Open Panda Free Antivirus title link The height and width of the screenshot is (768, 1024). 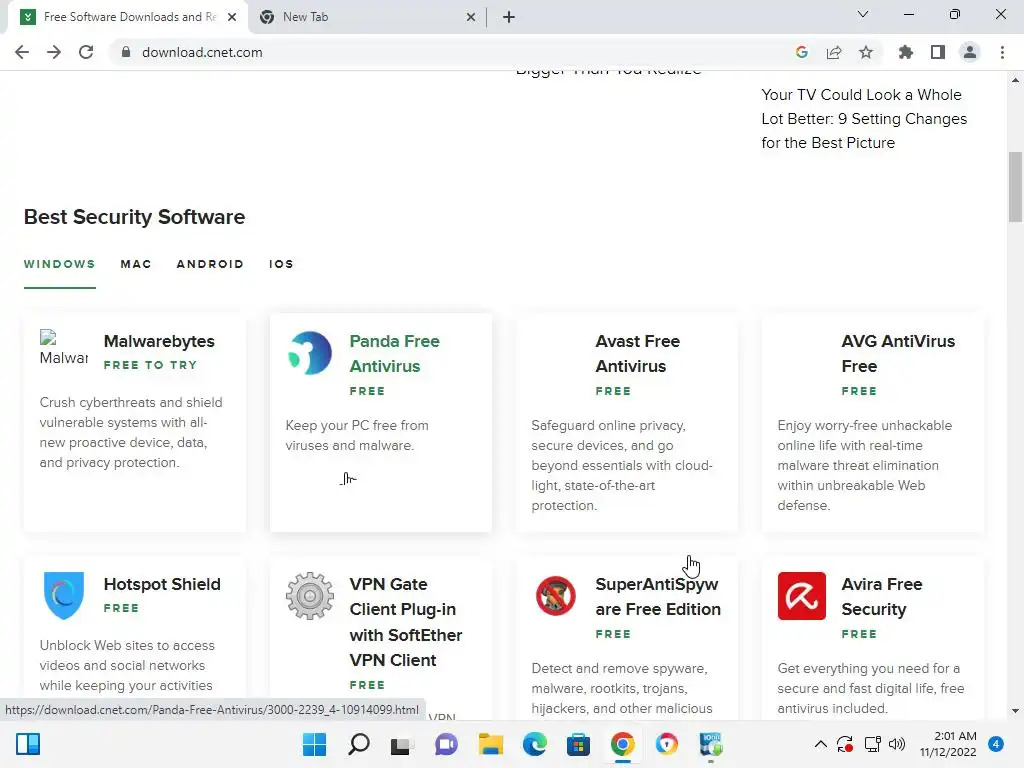[394, 353]
